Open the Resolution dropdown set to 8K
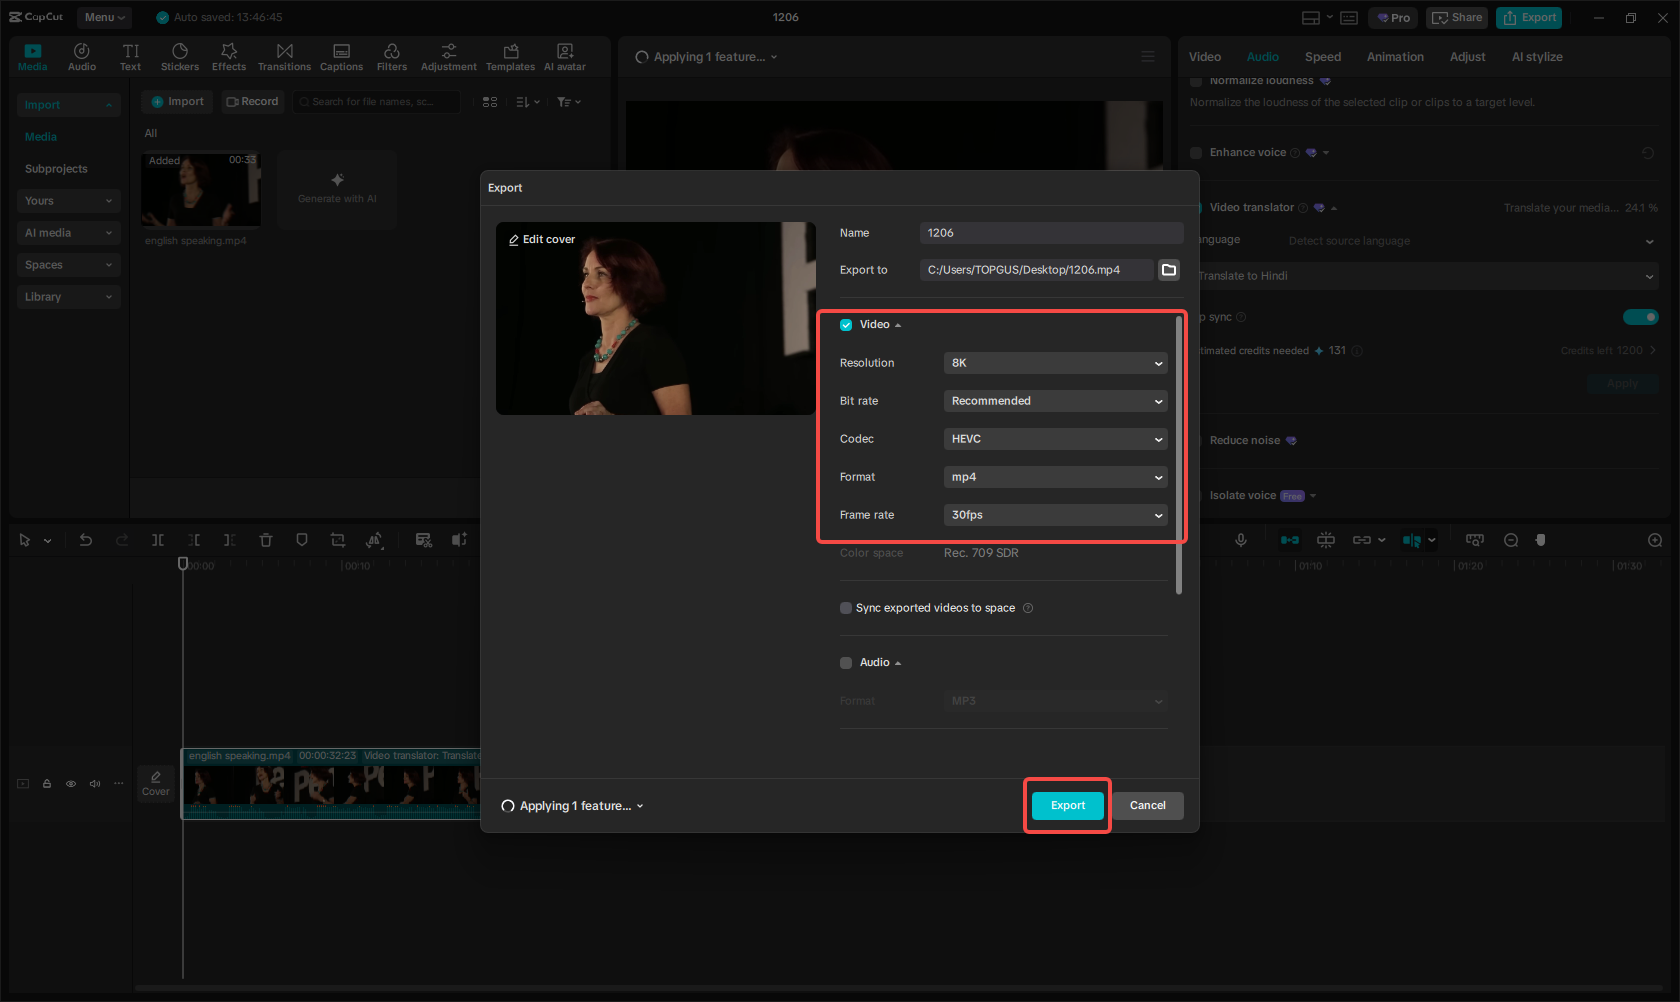1680x1002 pixels. pyautogui.click(x=1055, y=362)
